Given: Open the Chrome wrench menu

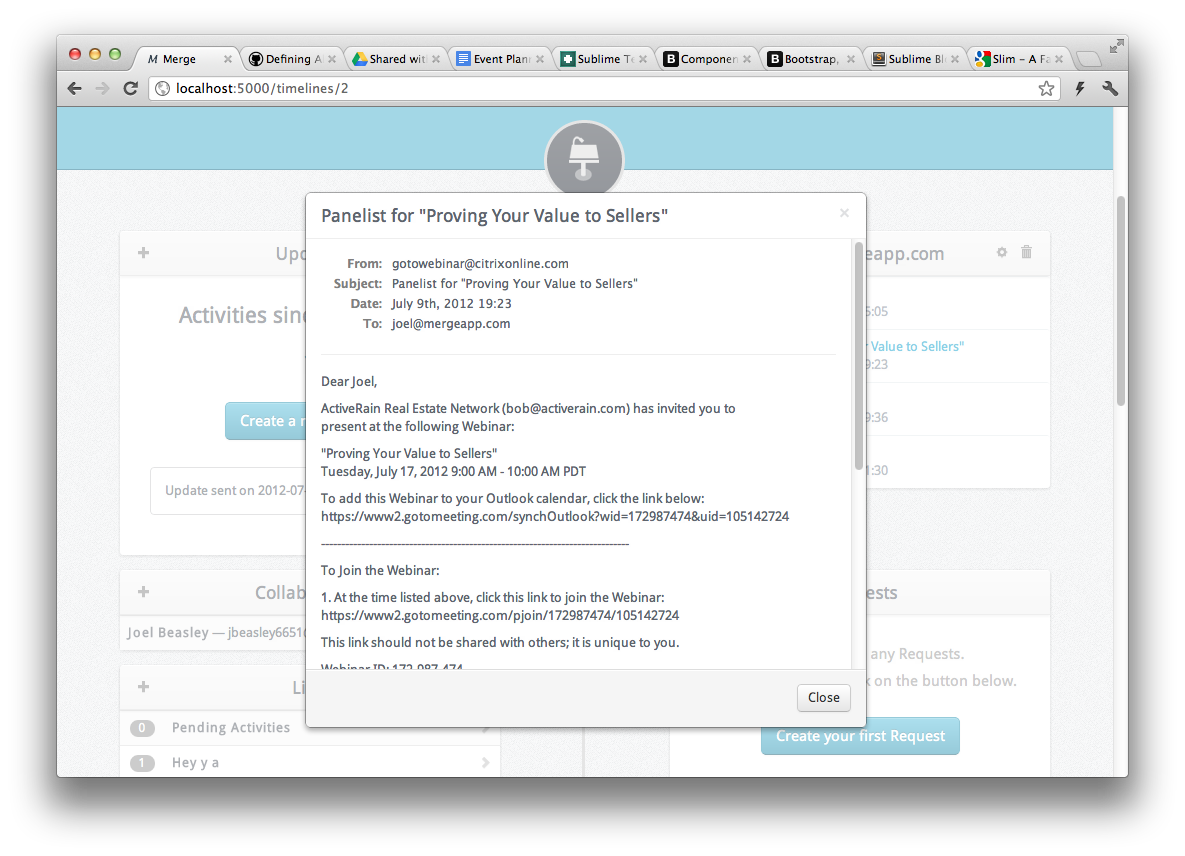Looking at the screenshot, I should (x=1109, y=89).
